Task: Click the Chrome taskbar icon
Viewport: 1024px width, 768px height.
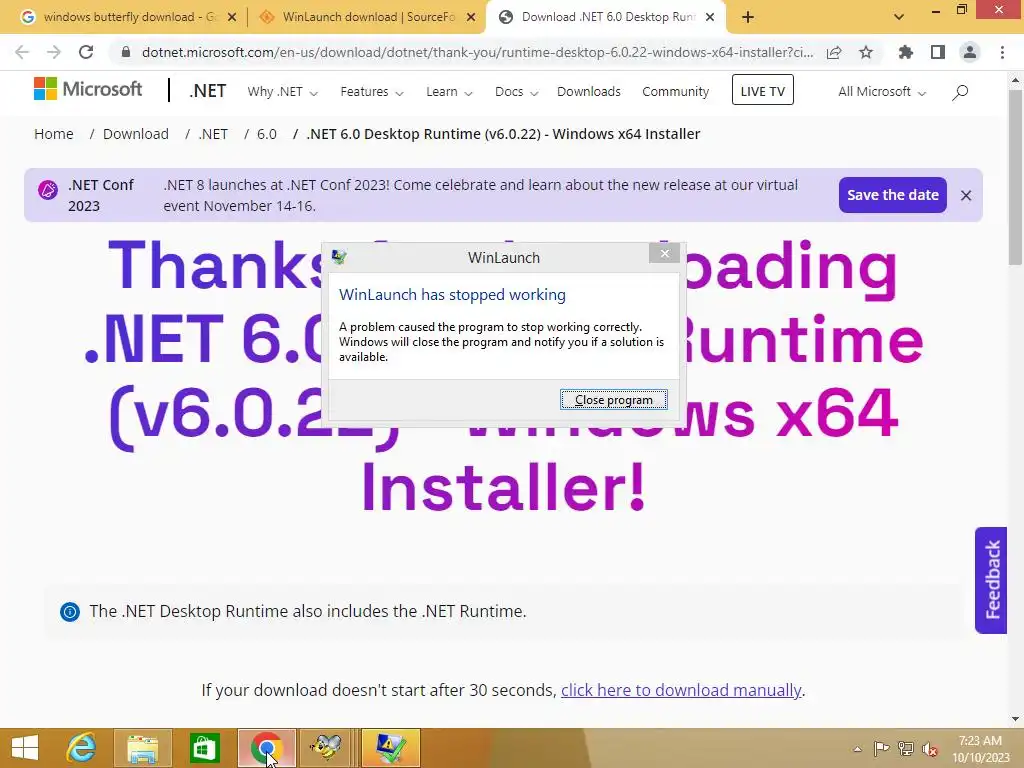Action: [x=266, y=748]
